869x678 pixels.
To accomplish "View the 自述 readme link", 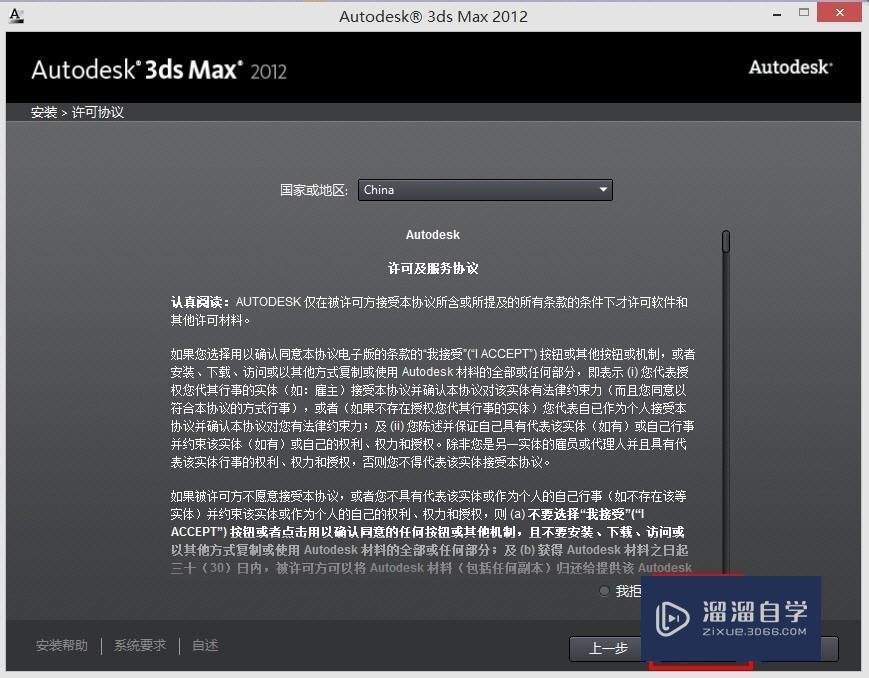I will click(x=204, y=645).
